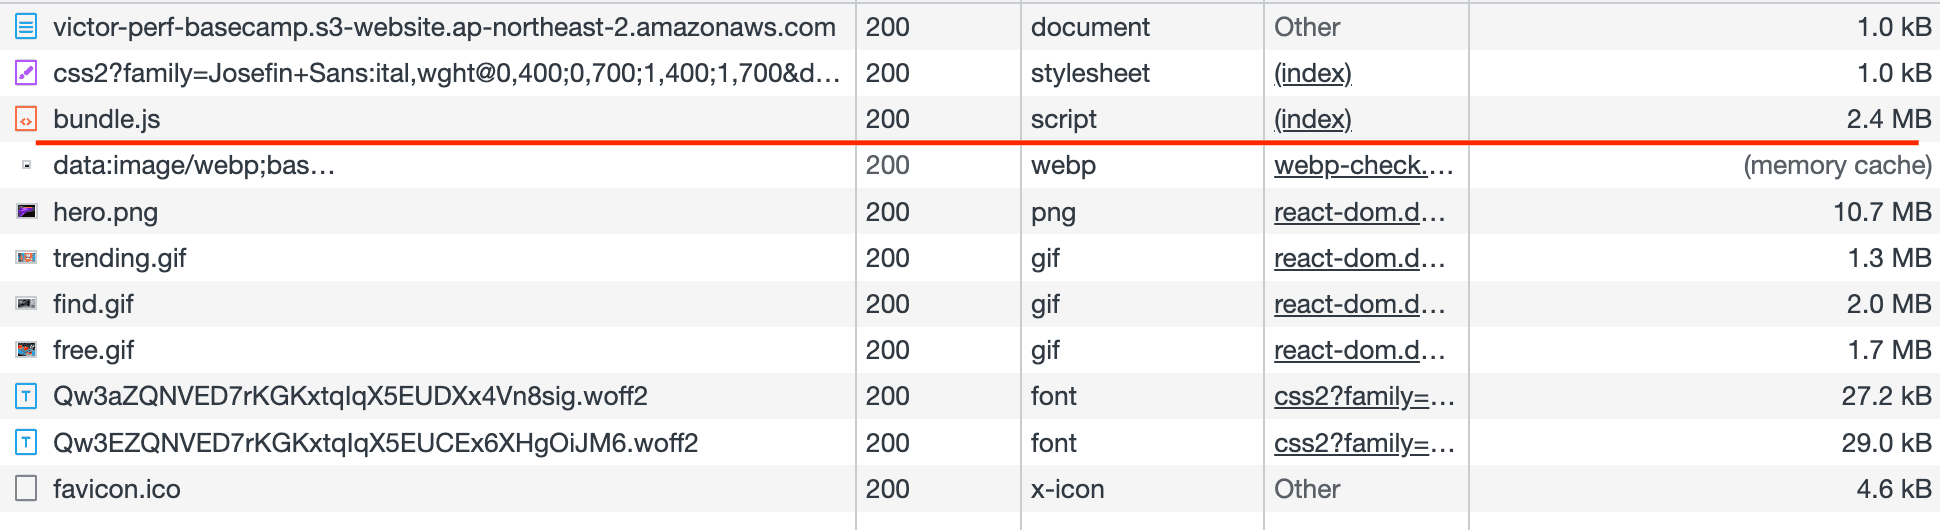Select the data:image/webp request row

pyautogui.click(x=194, y=166)
